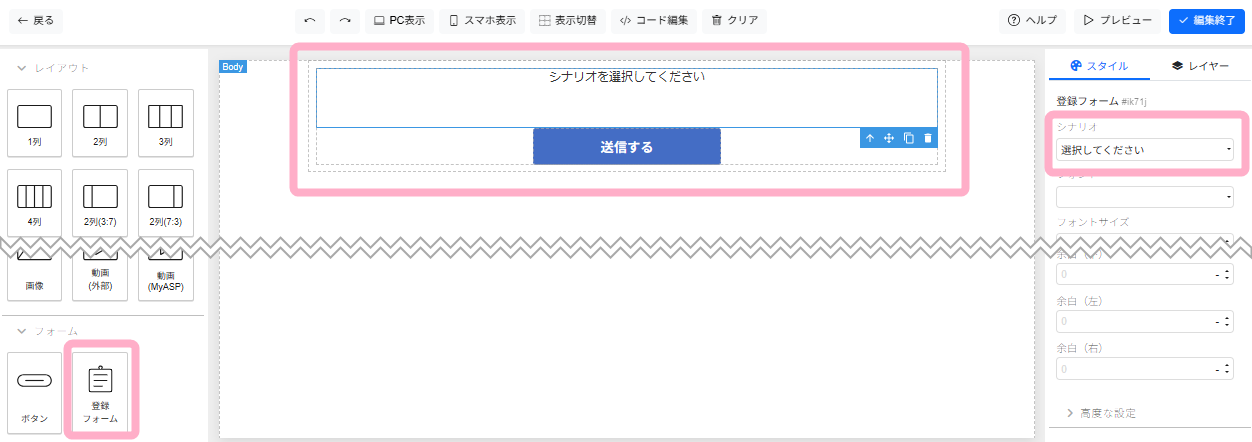Switch to the レイヤー tab
The width and height of the screenshot is (1252, 442).
tap(1200, 66)
